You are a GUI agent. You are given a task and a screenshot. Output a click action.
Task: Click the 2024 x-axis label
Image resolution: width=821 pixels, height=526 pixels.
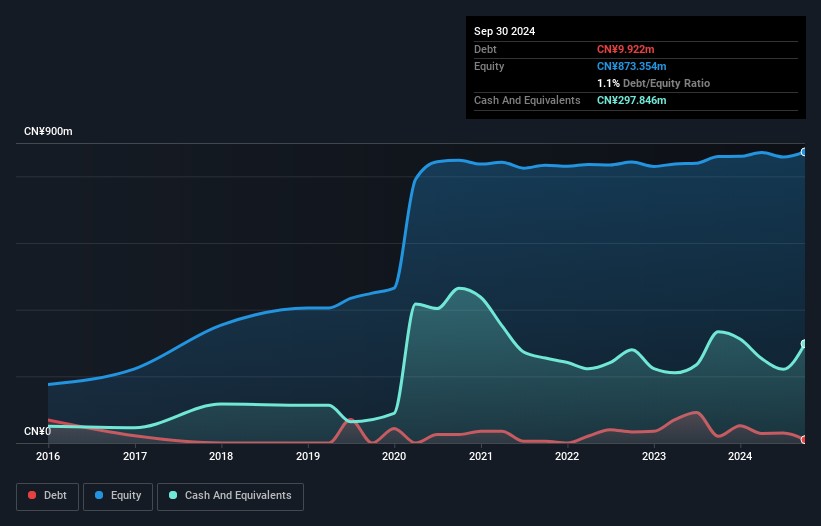[740, 456]
